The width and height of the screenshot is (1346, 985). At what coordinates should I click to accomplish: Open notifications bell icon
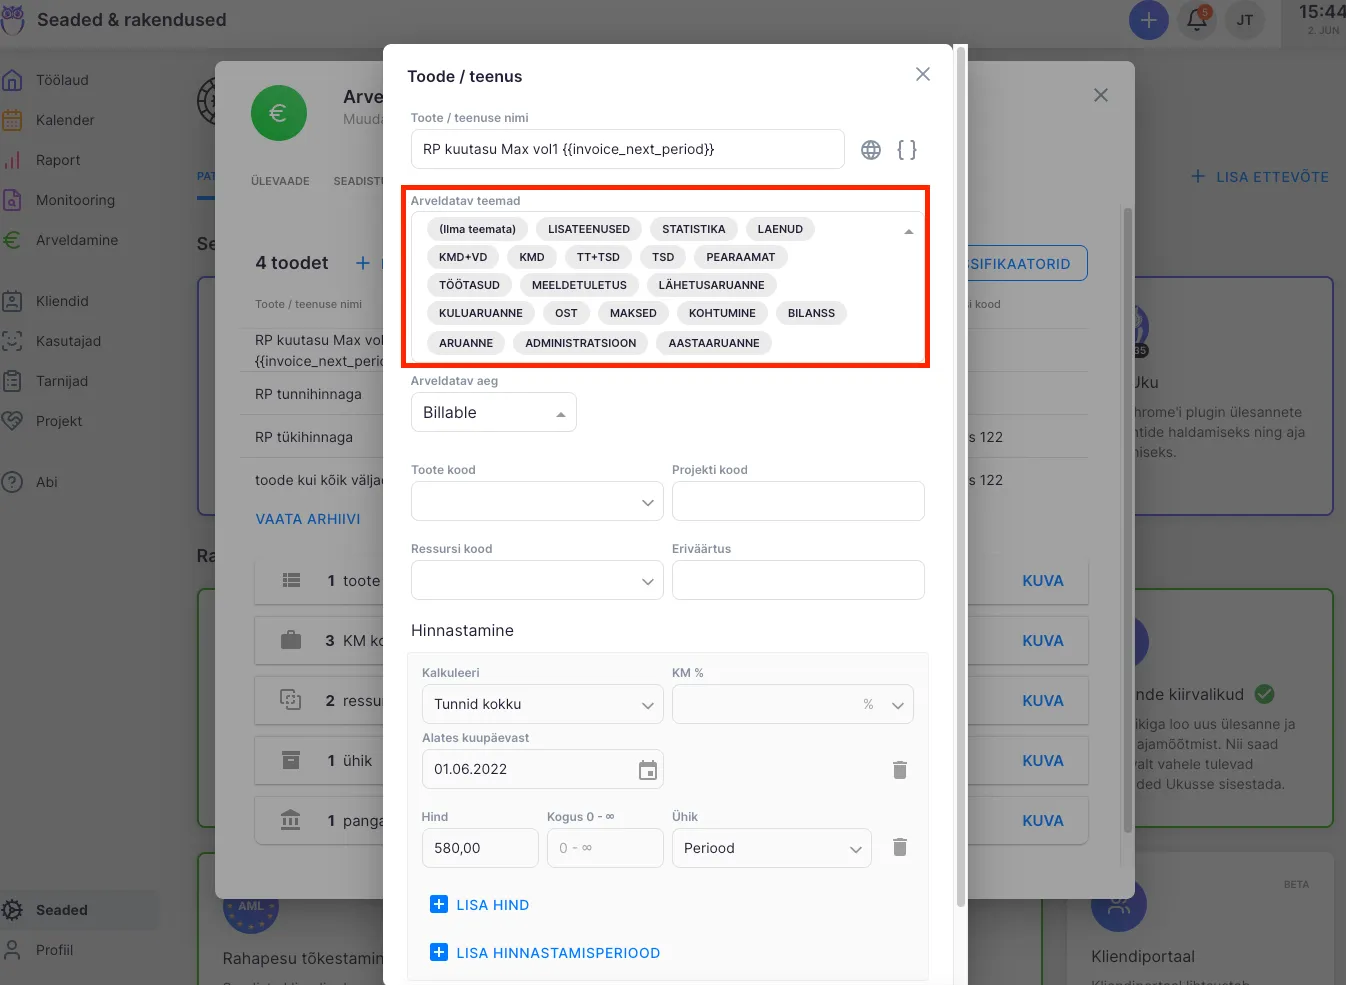pyautogui.click(x=1197, y=20)
